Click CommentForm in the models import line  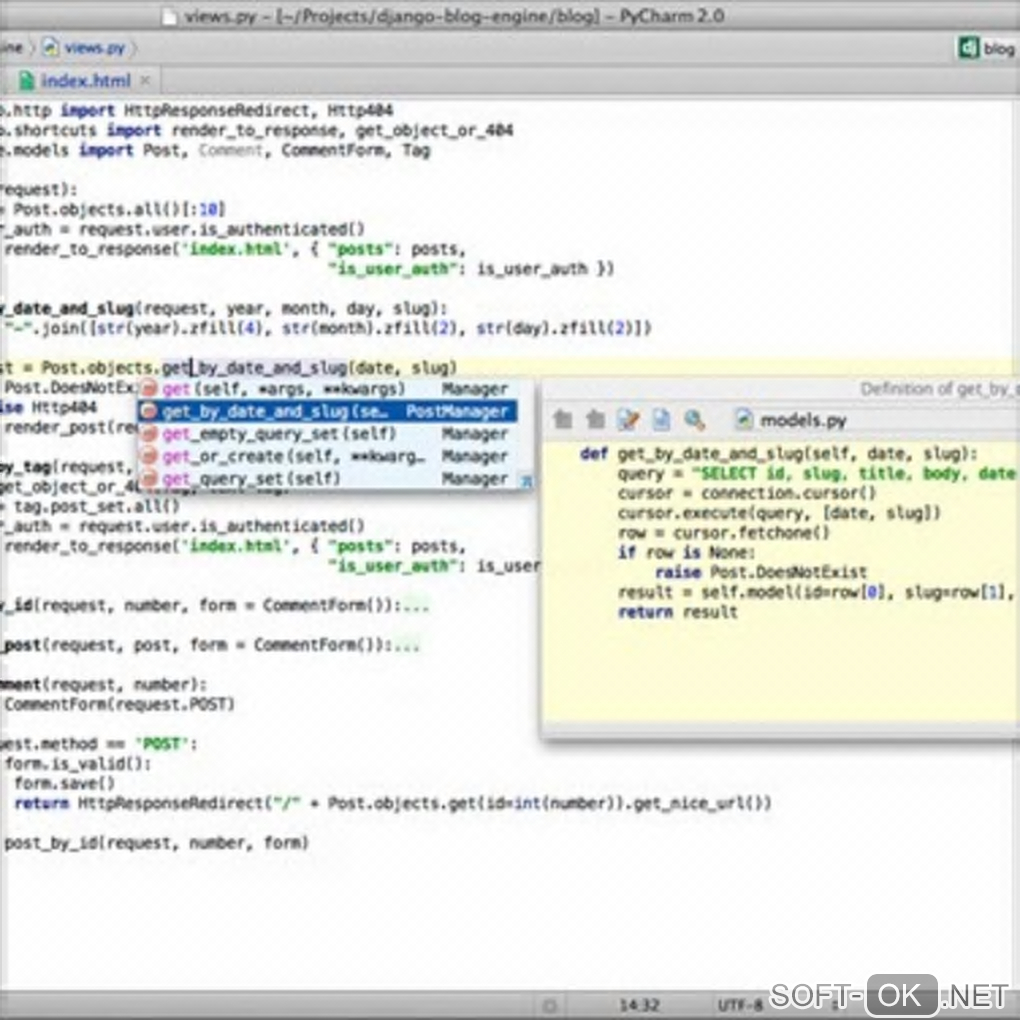[x=332, y=150]
